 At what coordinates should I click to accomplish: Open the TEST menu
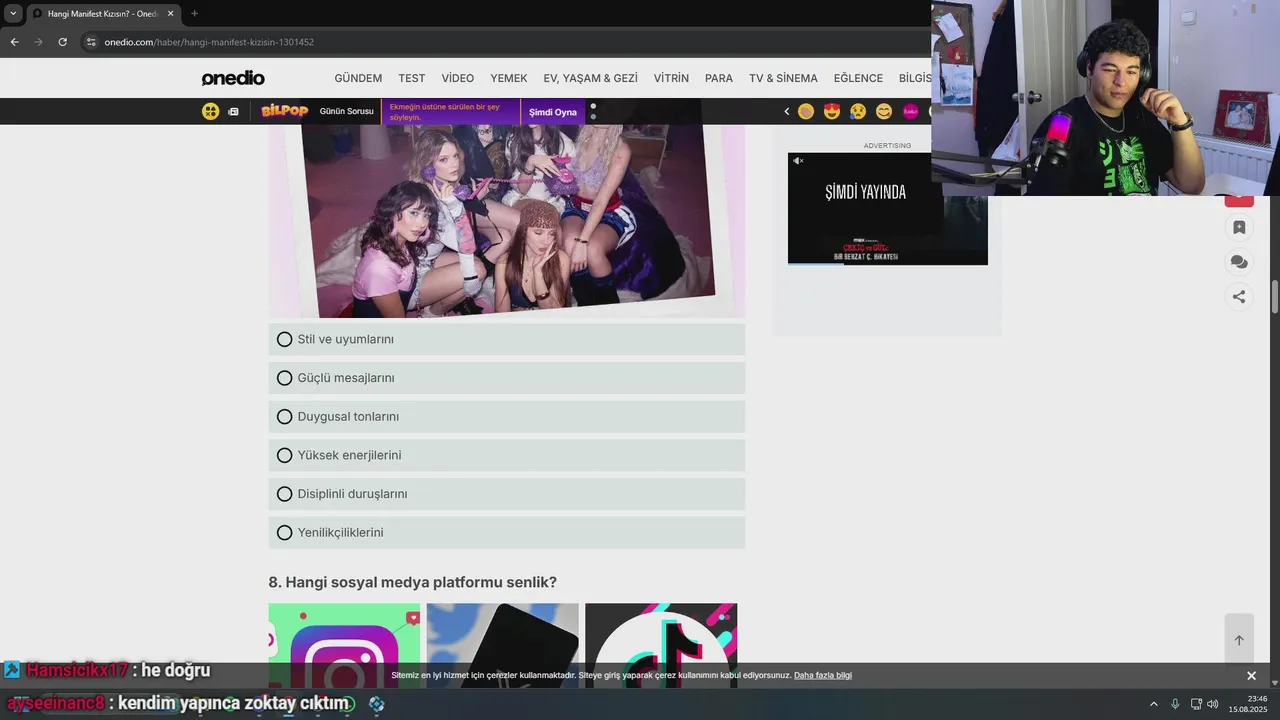(x=411, y=78)
